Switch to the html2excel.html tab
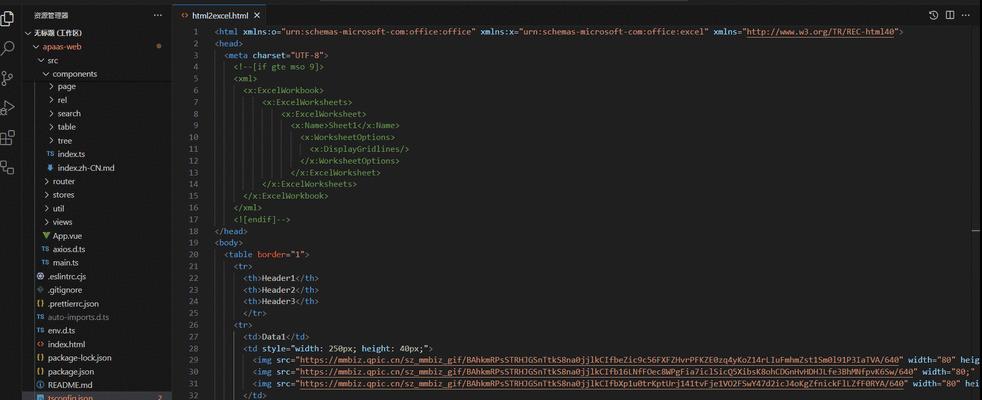This screenshot has height=400, width=982. (219, 15)
